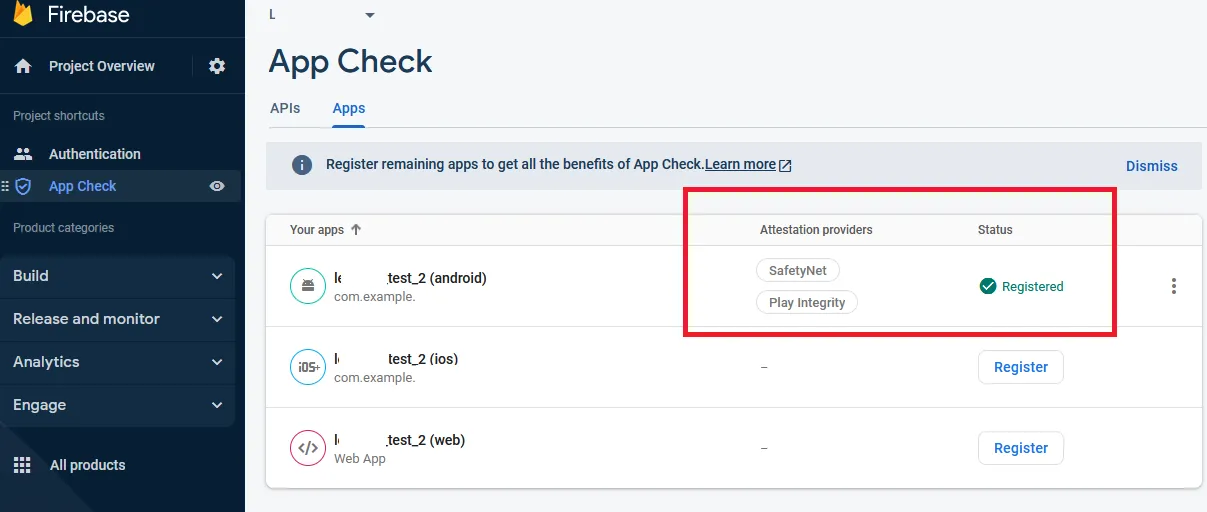The width and height of the screenshot is (1207, 512).
Task: Click the Authentication people icon
Action: [x=23, y=154]
